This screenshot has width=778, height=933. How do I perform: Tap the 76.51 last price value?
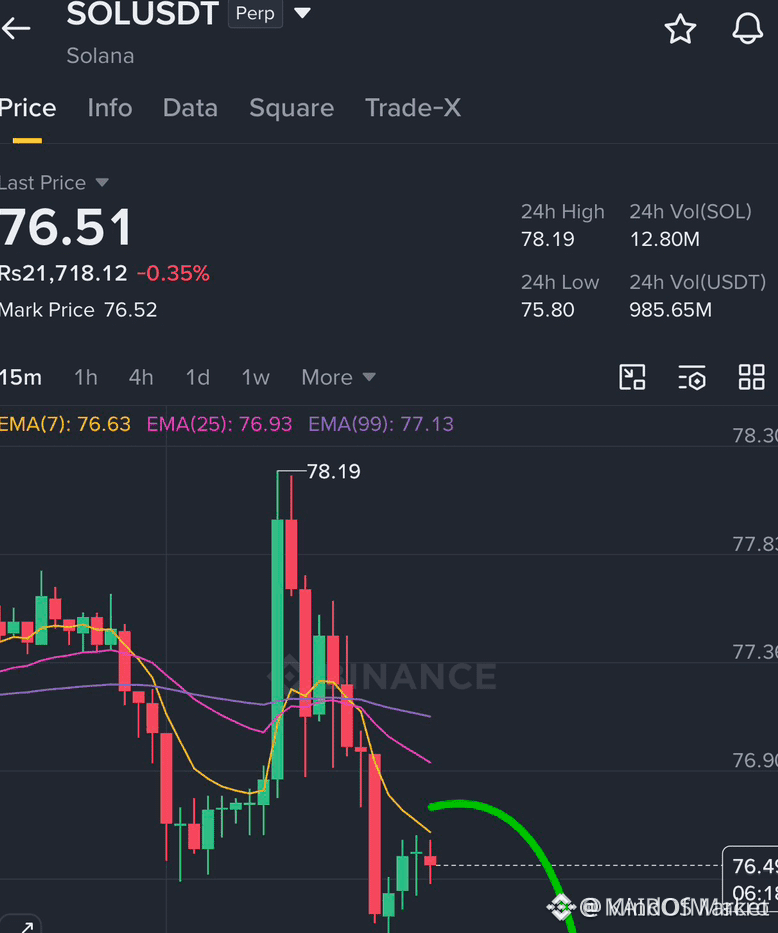click(65, 227)
